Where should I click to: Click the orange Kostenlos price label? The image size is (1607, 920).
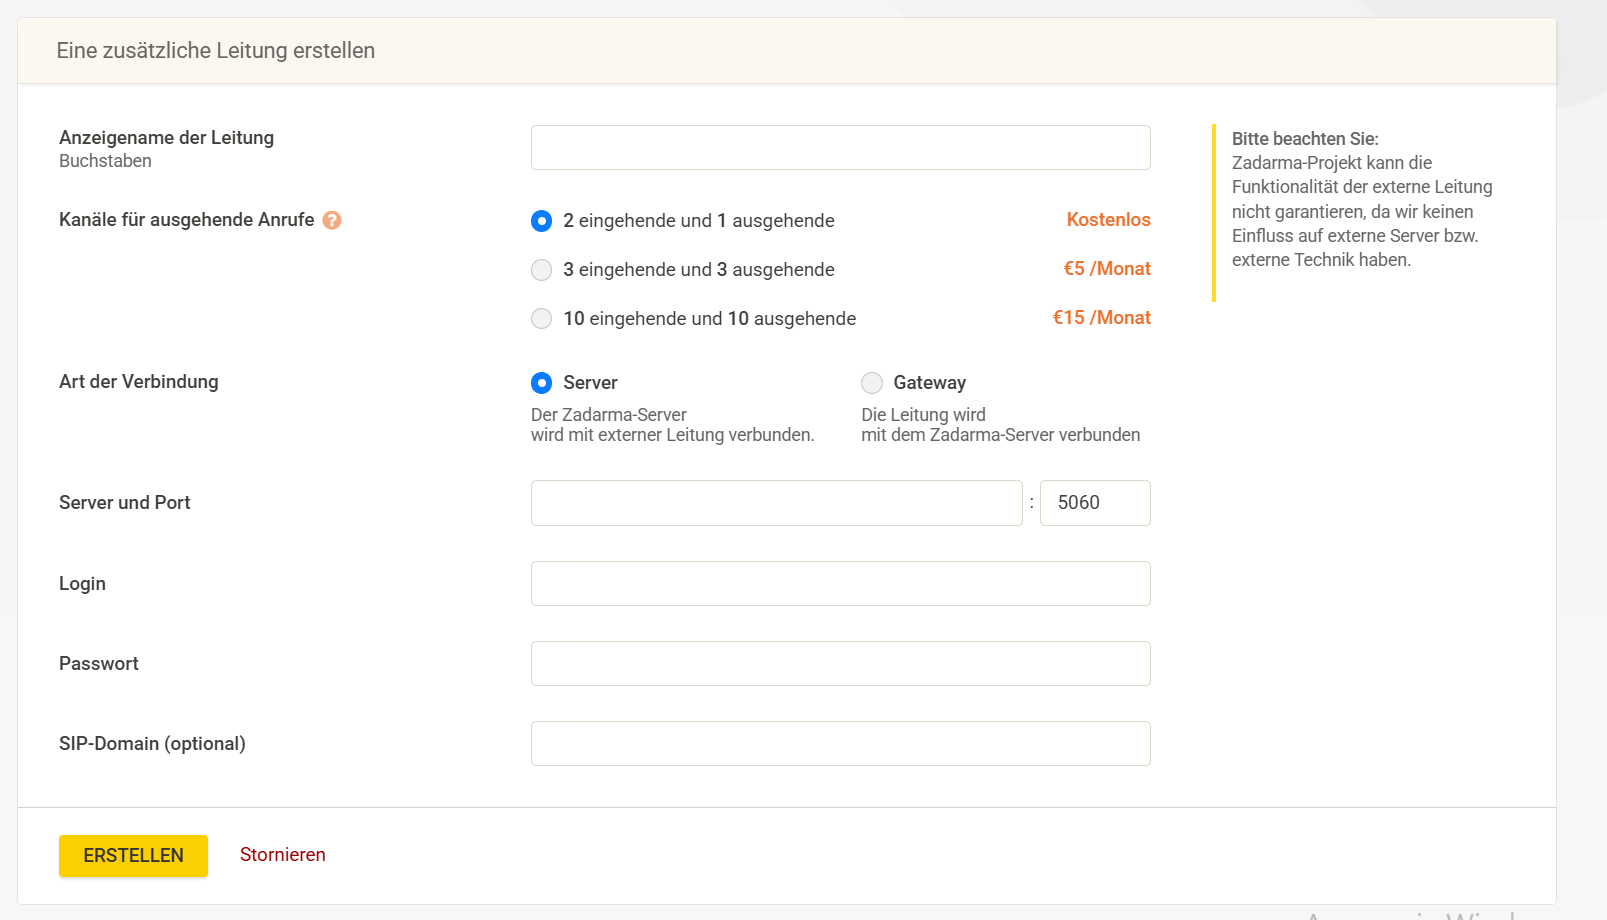pos(1108,220)
